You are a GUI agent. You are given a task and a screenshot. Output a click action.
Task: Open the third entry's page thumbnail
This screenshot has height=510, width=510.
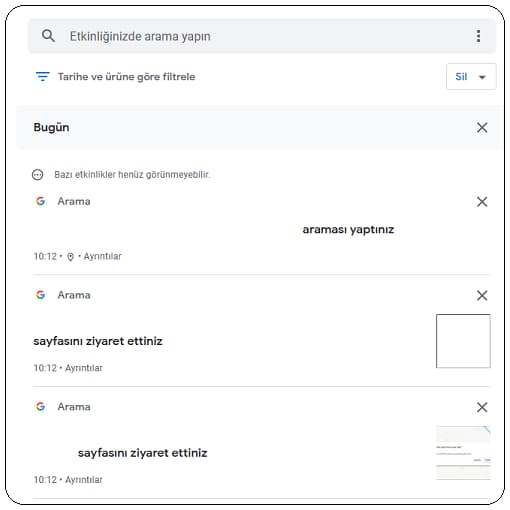463,453
